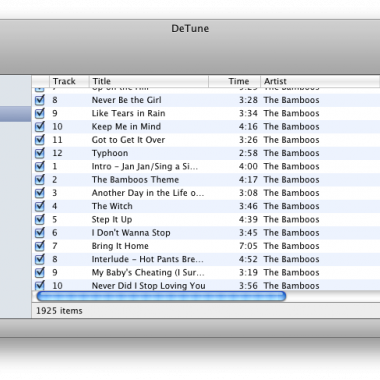
Task: Click the 3:19 time value
Action: point(248,272)
